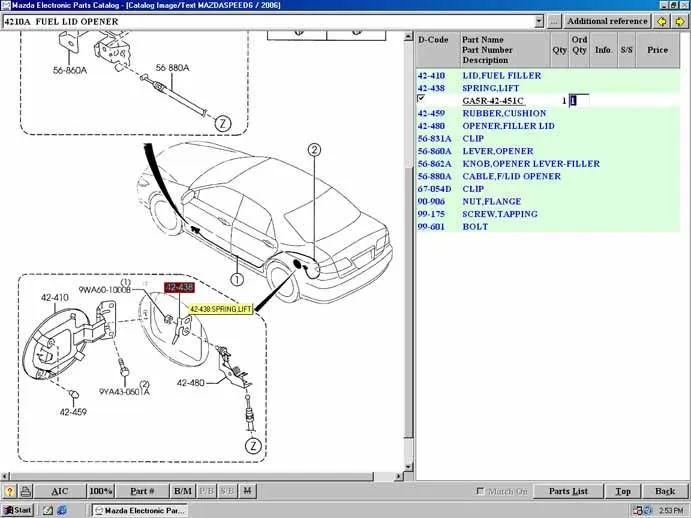Click the Additional reference button
This screenshot has width=691, height=518.
click(606, 21)
